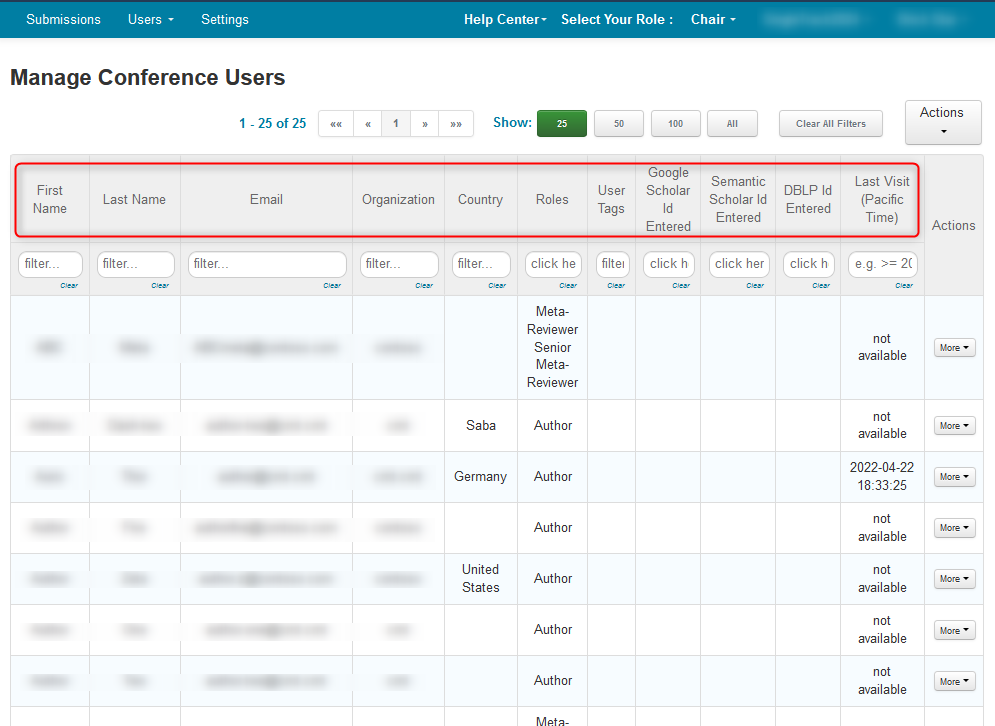The image size is (995, 726).
Task: Navigate to first page with double-left-arrow icon
Action: [336, 123]
